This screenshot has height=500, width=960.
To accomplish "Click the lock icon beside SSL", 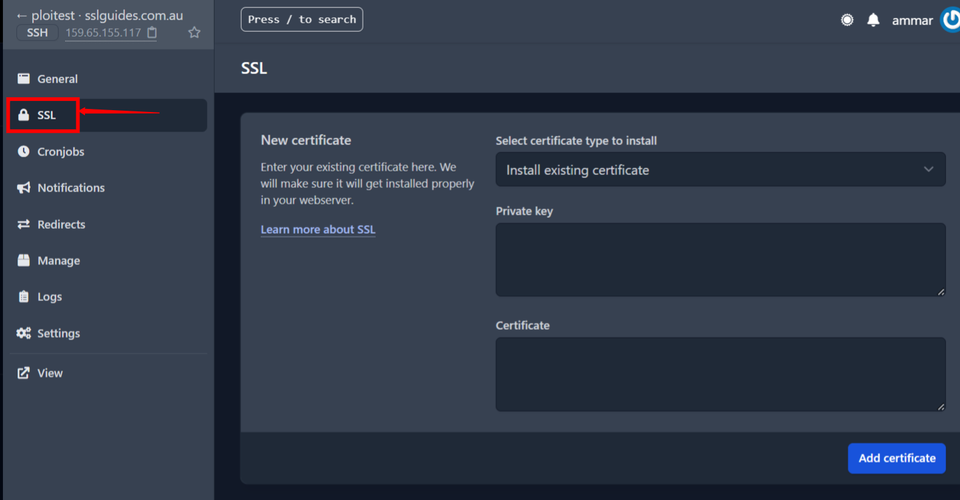I will tap(24, 115).
